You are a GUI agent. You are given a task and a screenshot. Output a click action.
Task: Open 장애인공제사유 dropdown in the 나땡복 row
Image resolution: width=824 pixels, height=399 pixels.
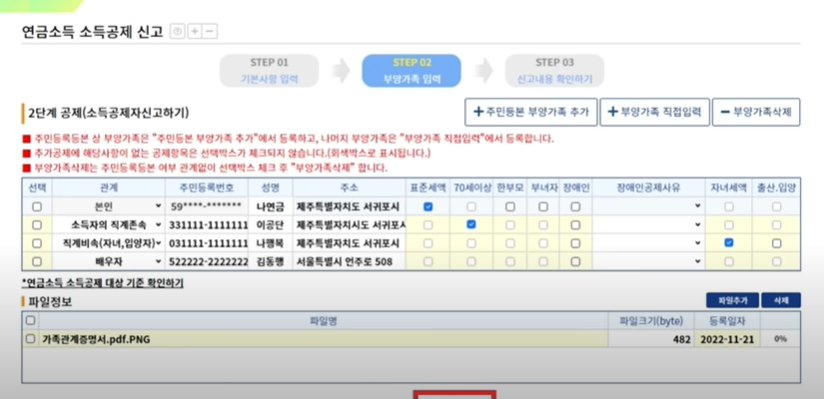pyautogui.click(x=648, y=243)
